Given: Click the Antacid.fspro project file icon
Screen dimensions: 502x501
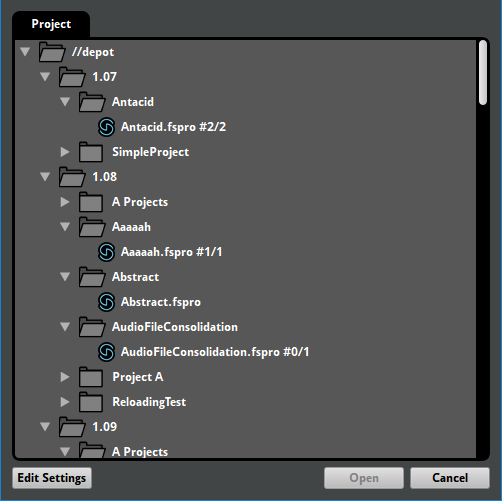Looking at the screenshot, I should [107, 127].
